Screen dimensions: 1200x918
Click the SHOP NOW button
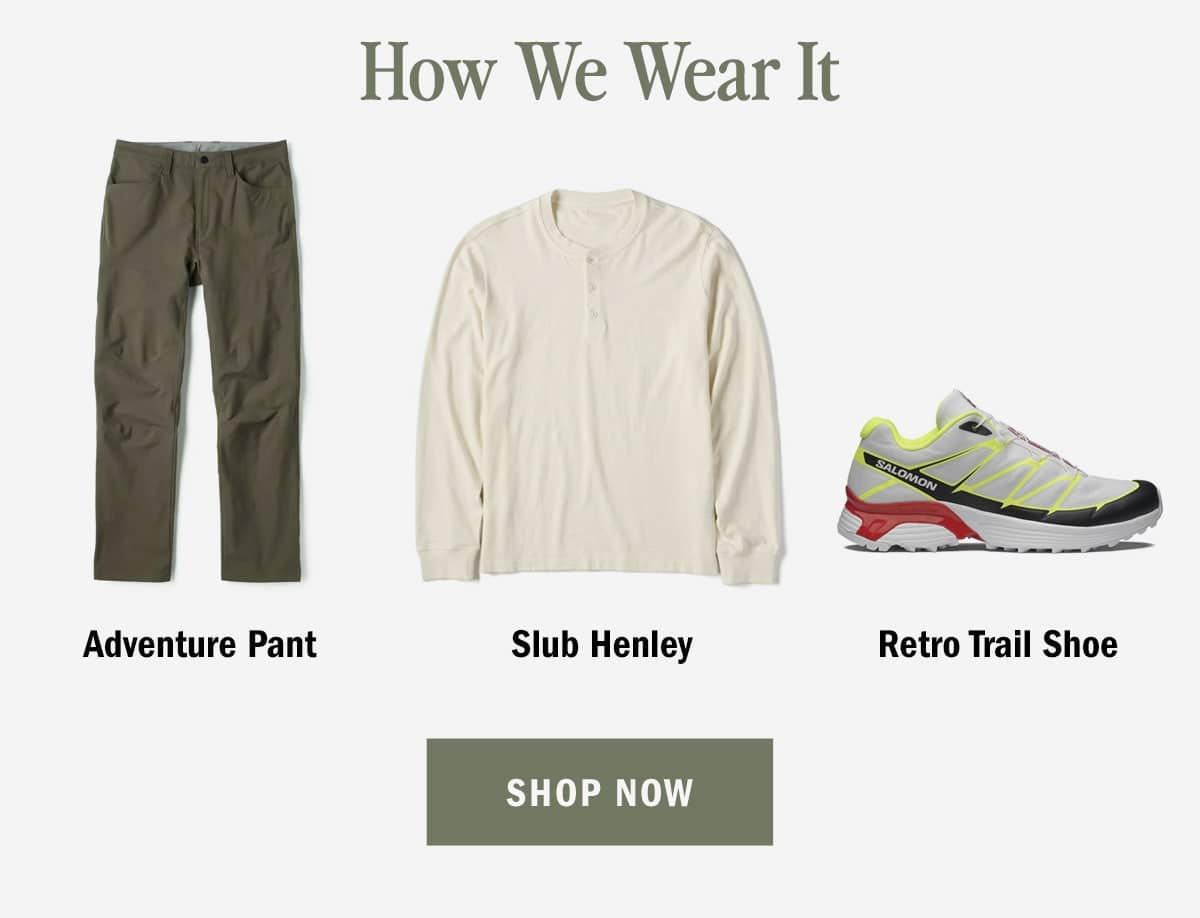pyautogui.click(x=600, y=792)
